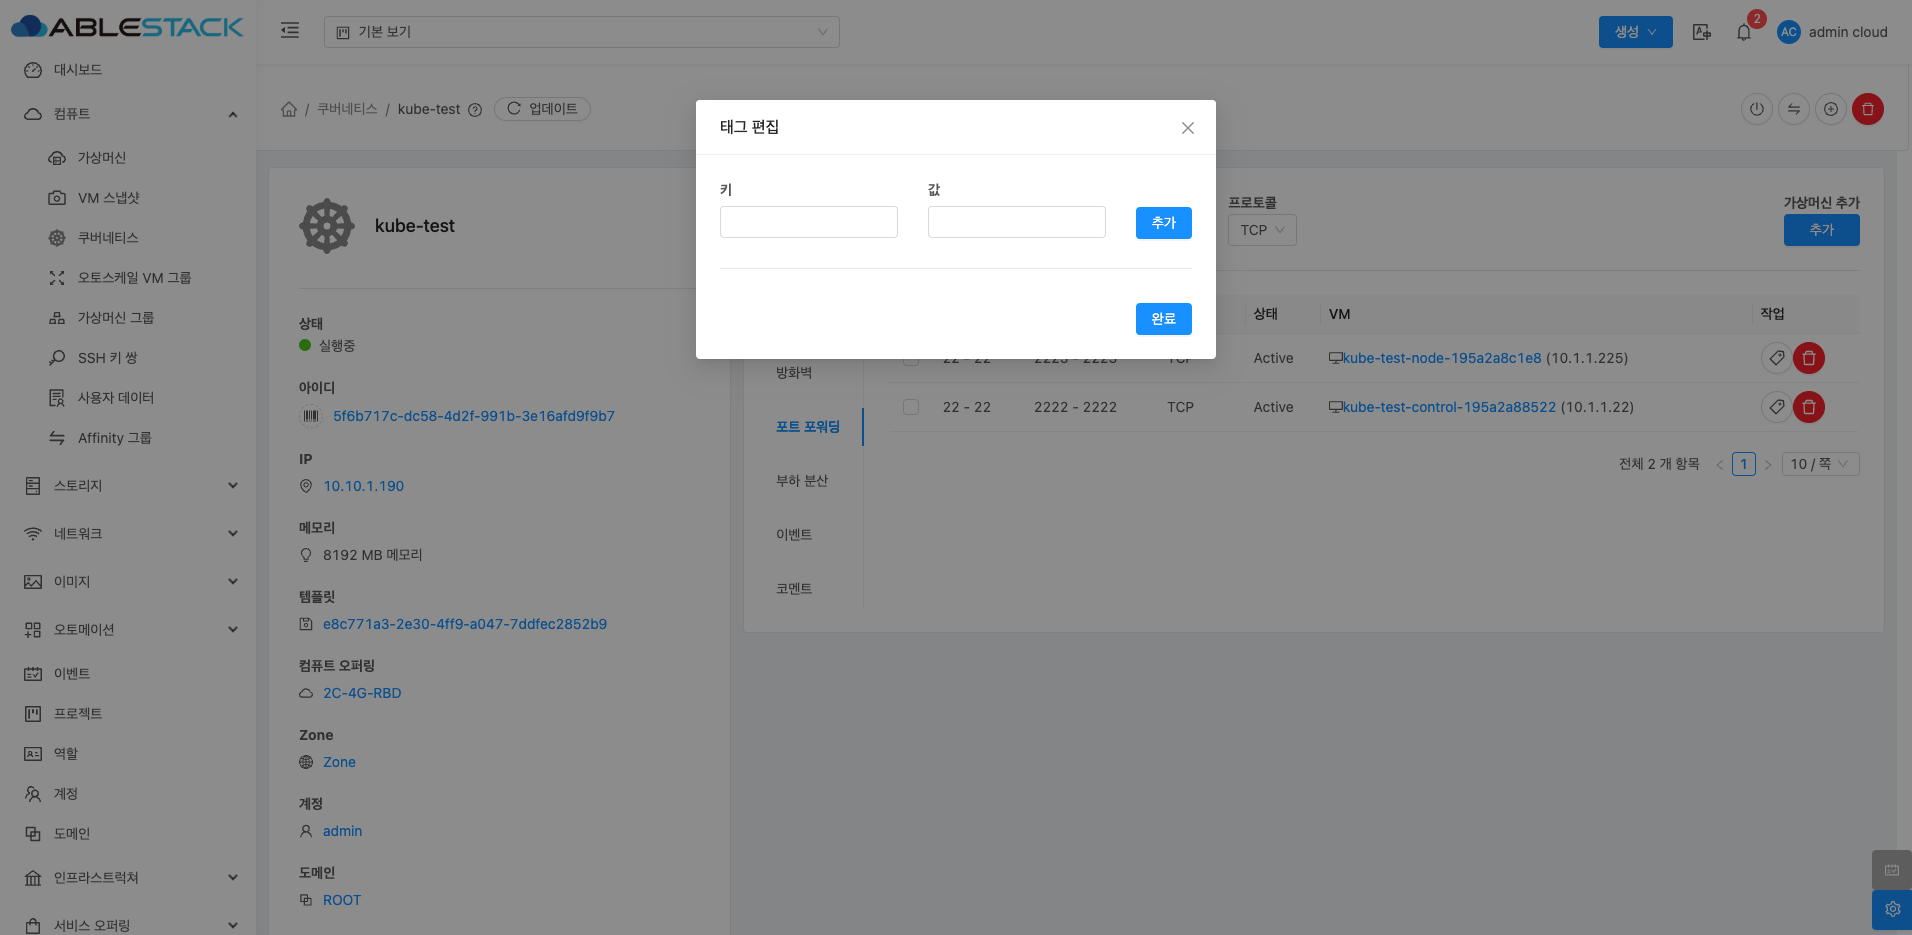Expand the 오토메이션 sidebar section

[128, 630]
